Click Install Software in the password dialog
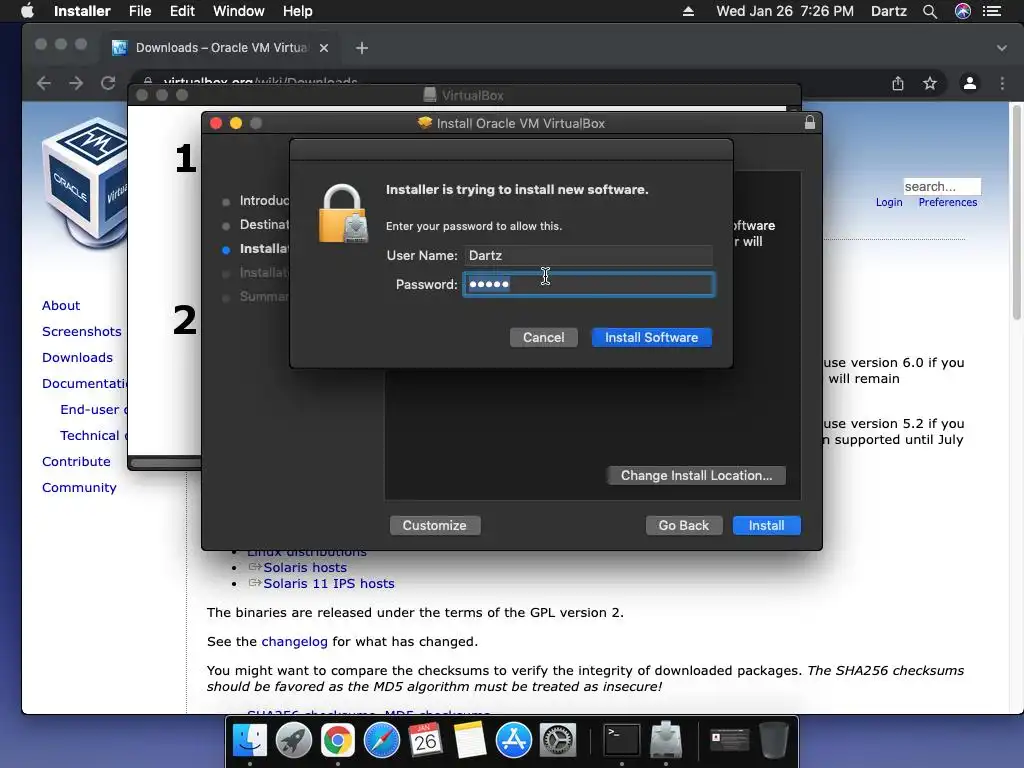Viewport: 1024px width, 768px height. coord(651,338)
